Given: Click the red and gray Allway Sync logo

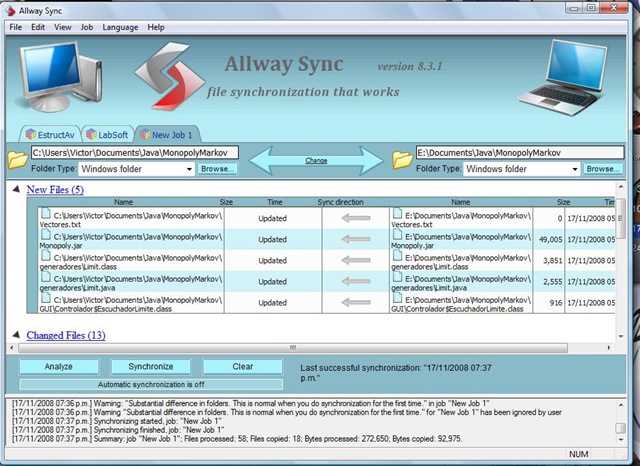Looking at the screenshot, I should pos(169,77).
